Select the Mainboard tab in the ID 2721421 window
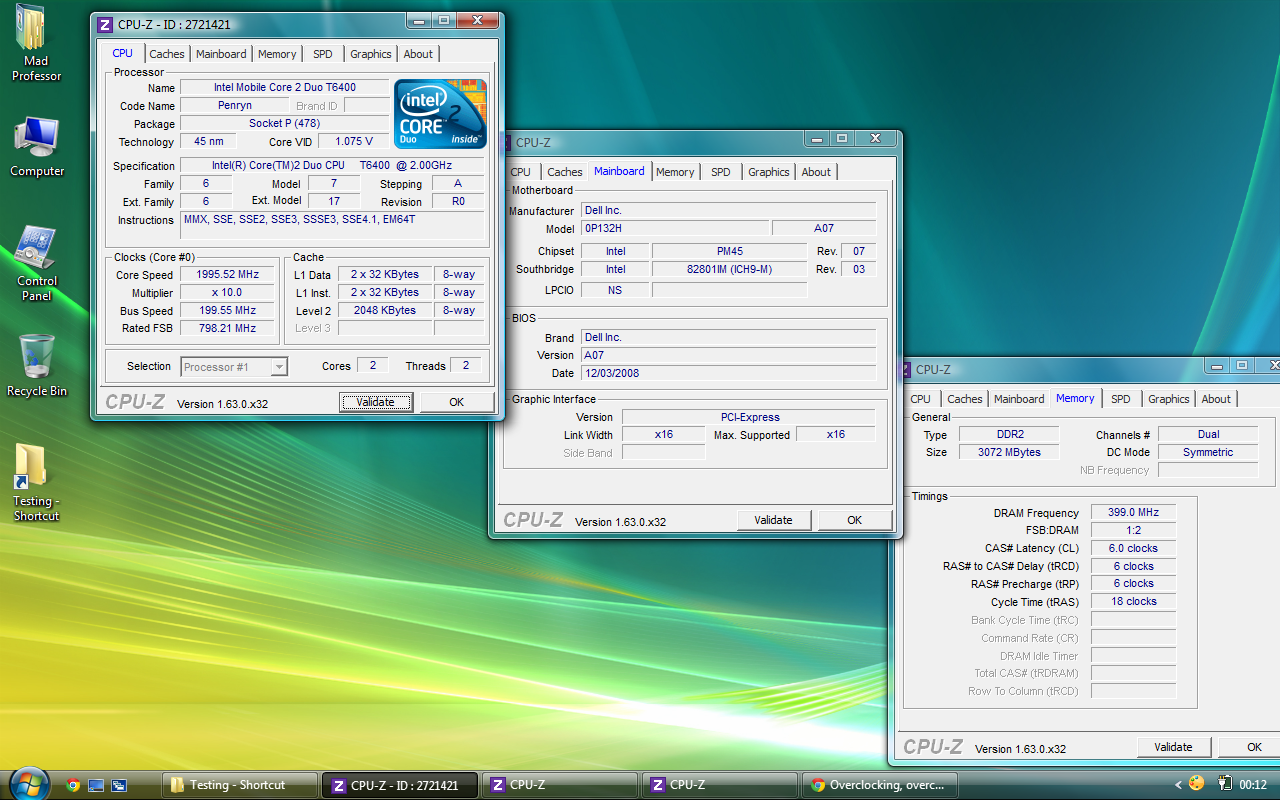 (x=221, y=54)
